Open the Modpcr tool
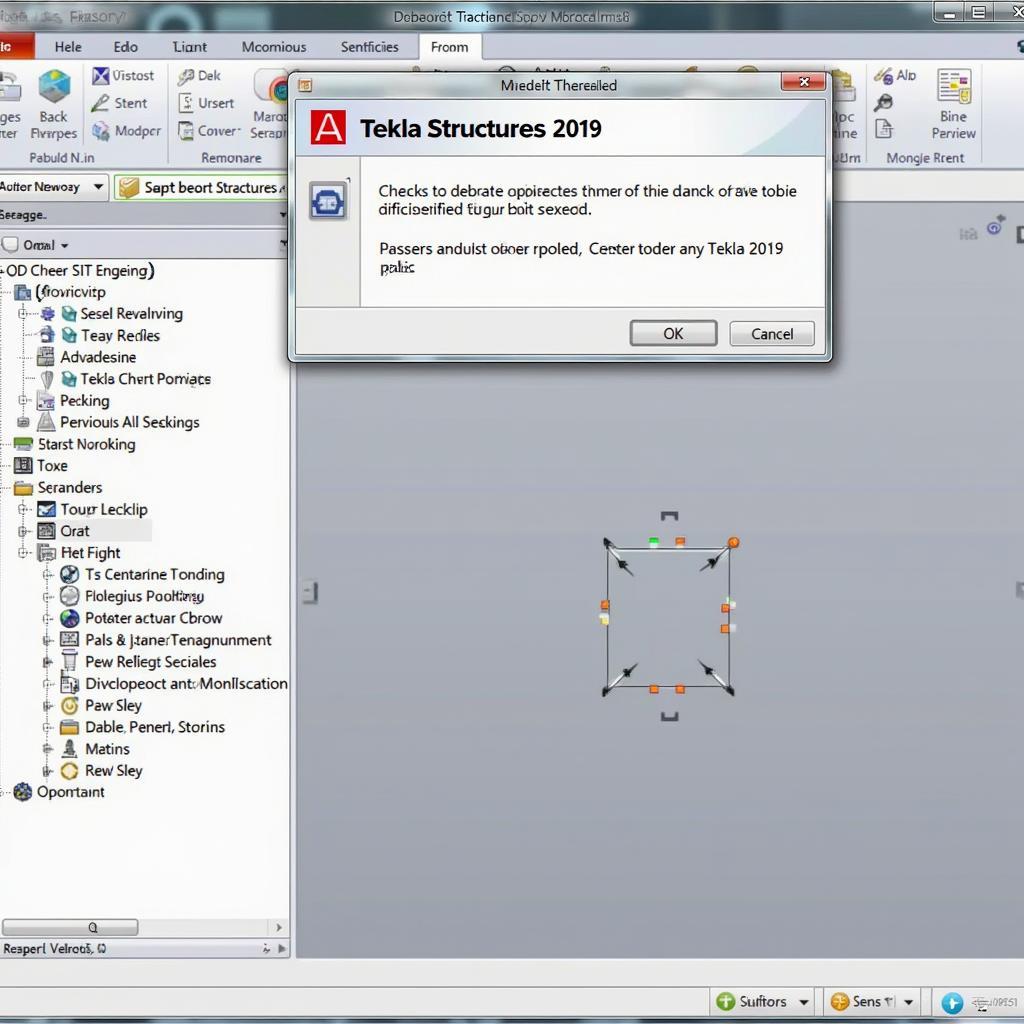 click(101, 131)
